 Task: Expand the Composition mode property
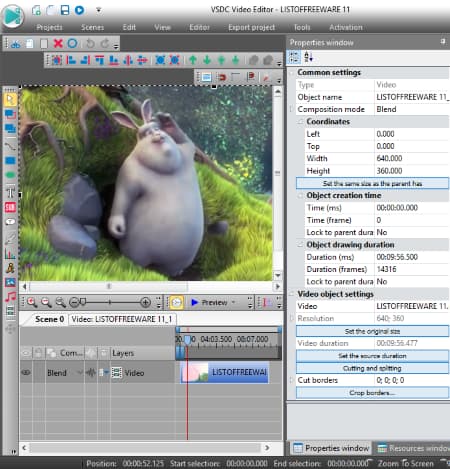[292, 109]
